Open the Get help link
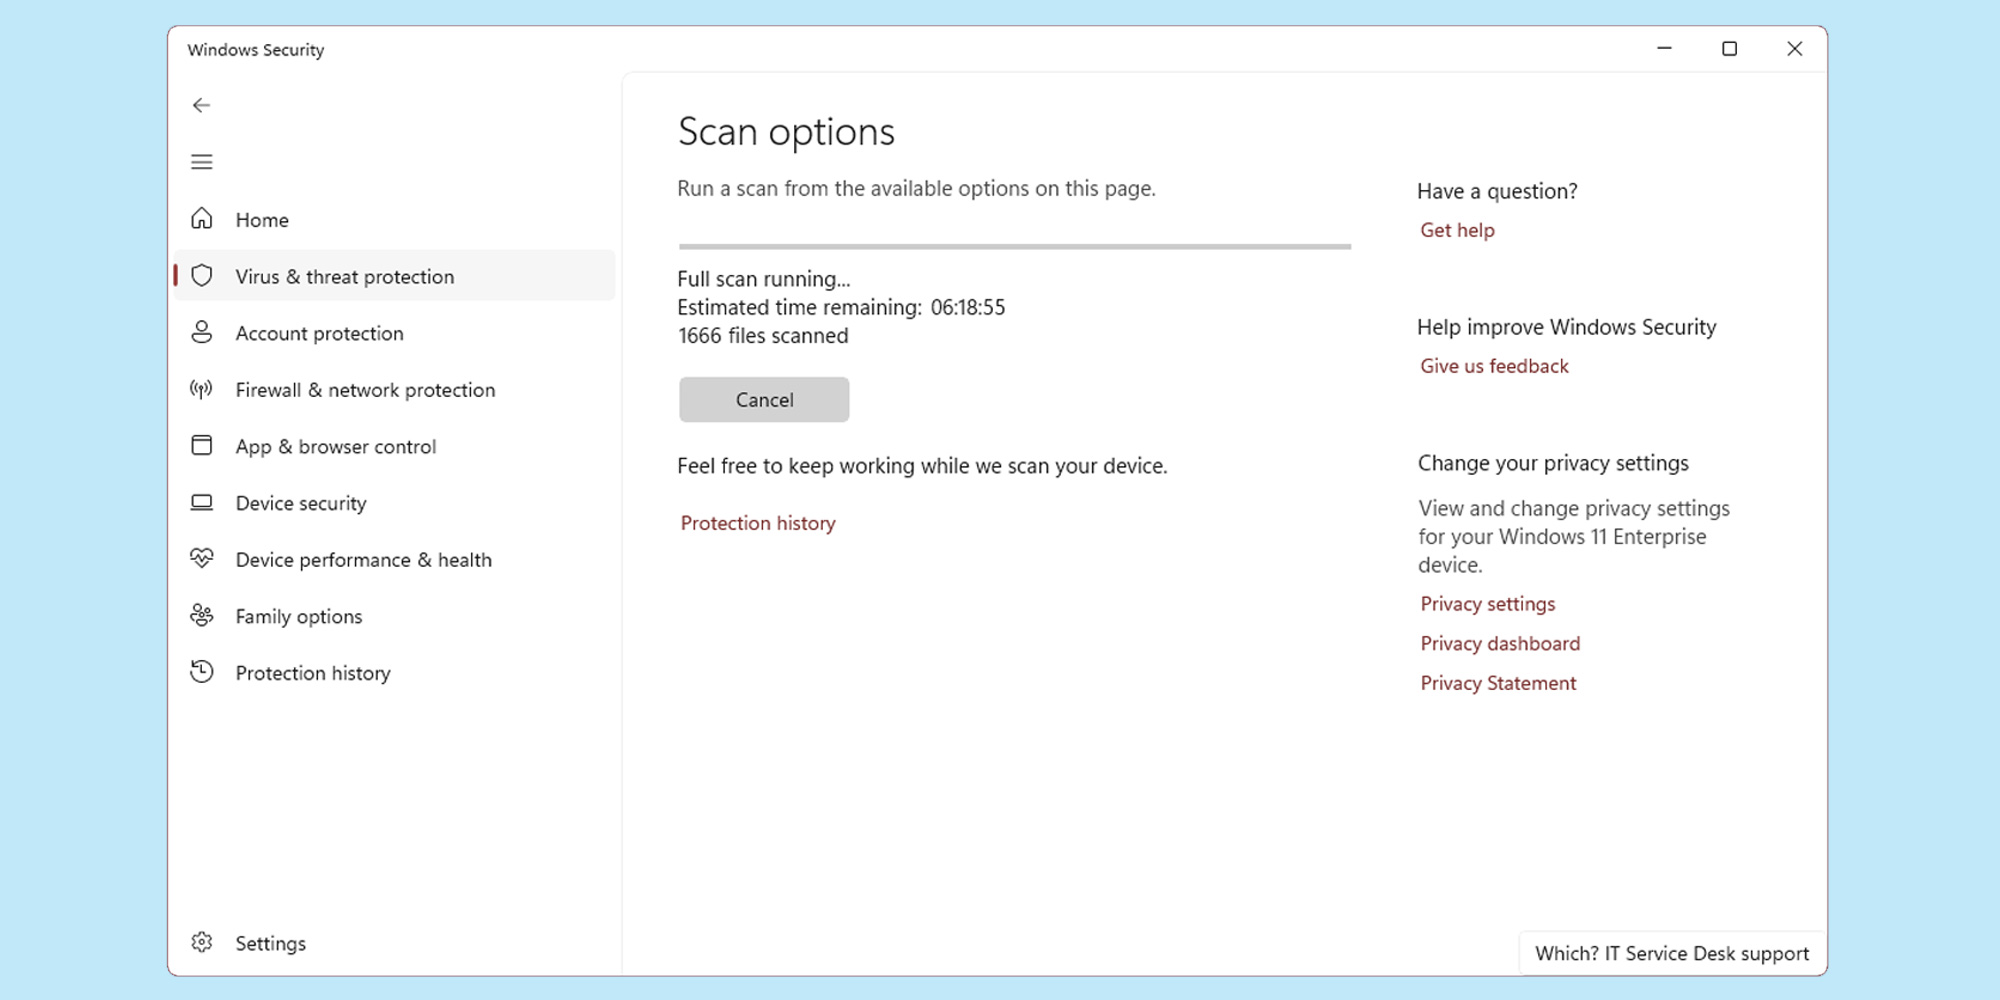Screen dimensions: 2000x1000 click(x=1457, y=230)
